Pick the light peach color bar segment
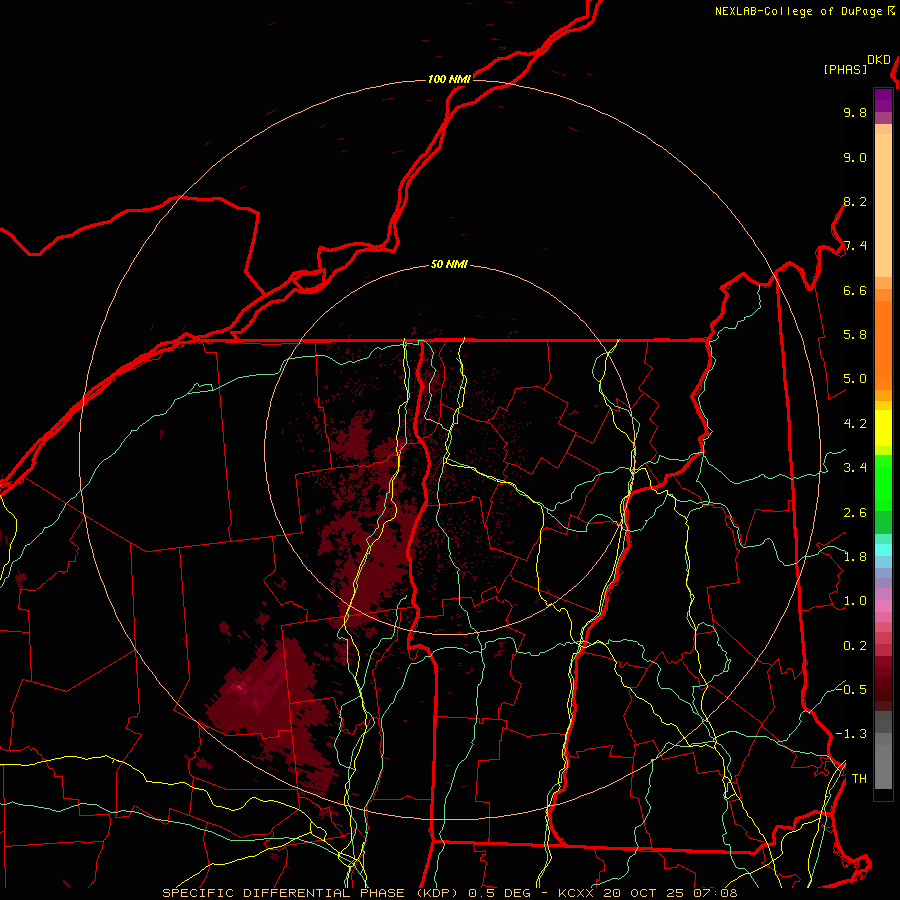 coord(883,205)
